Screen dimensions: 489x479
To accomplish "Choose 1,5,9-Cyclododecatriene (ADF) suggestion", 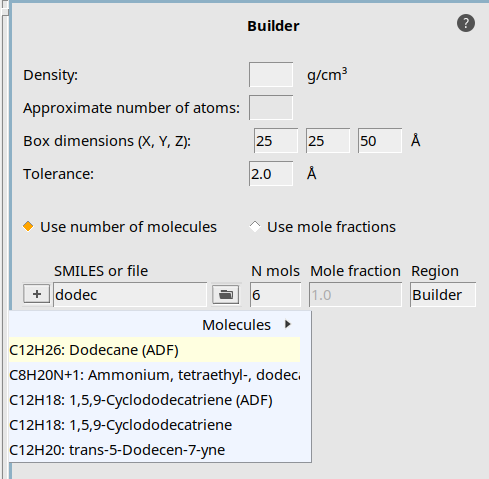I will (155, 400).
